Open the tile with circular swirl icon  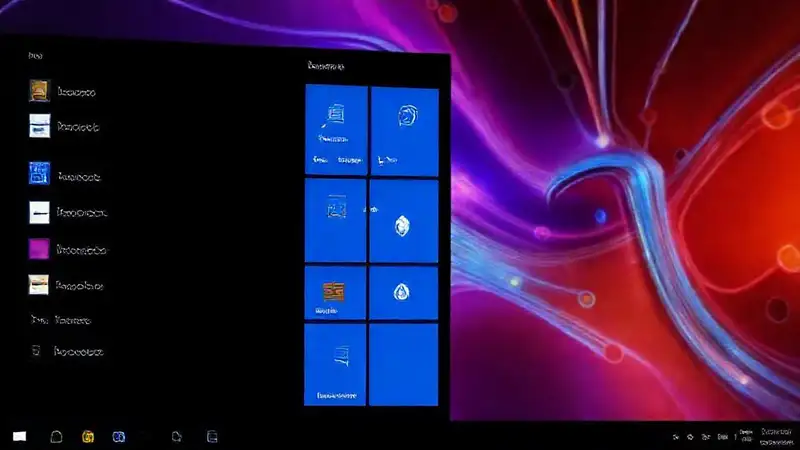(405, 132)
